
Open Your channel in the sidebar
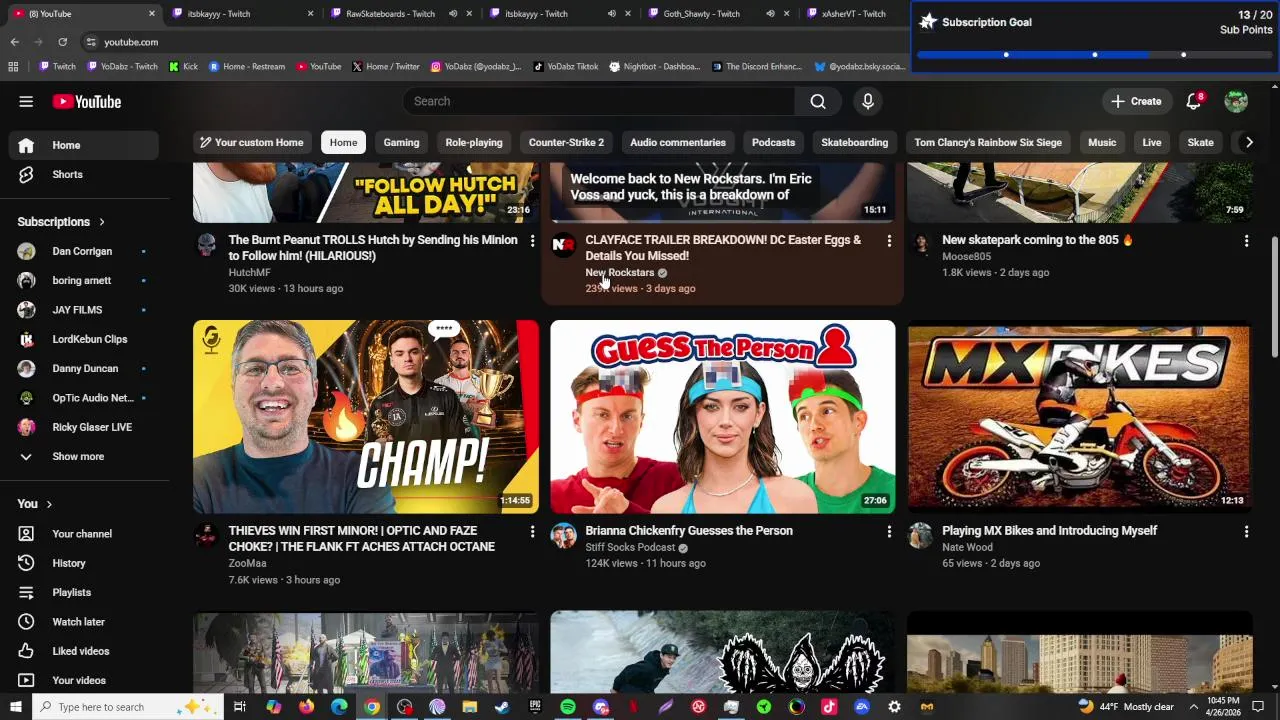(x=84, y=534)
